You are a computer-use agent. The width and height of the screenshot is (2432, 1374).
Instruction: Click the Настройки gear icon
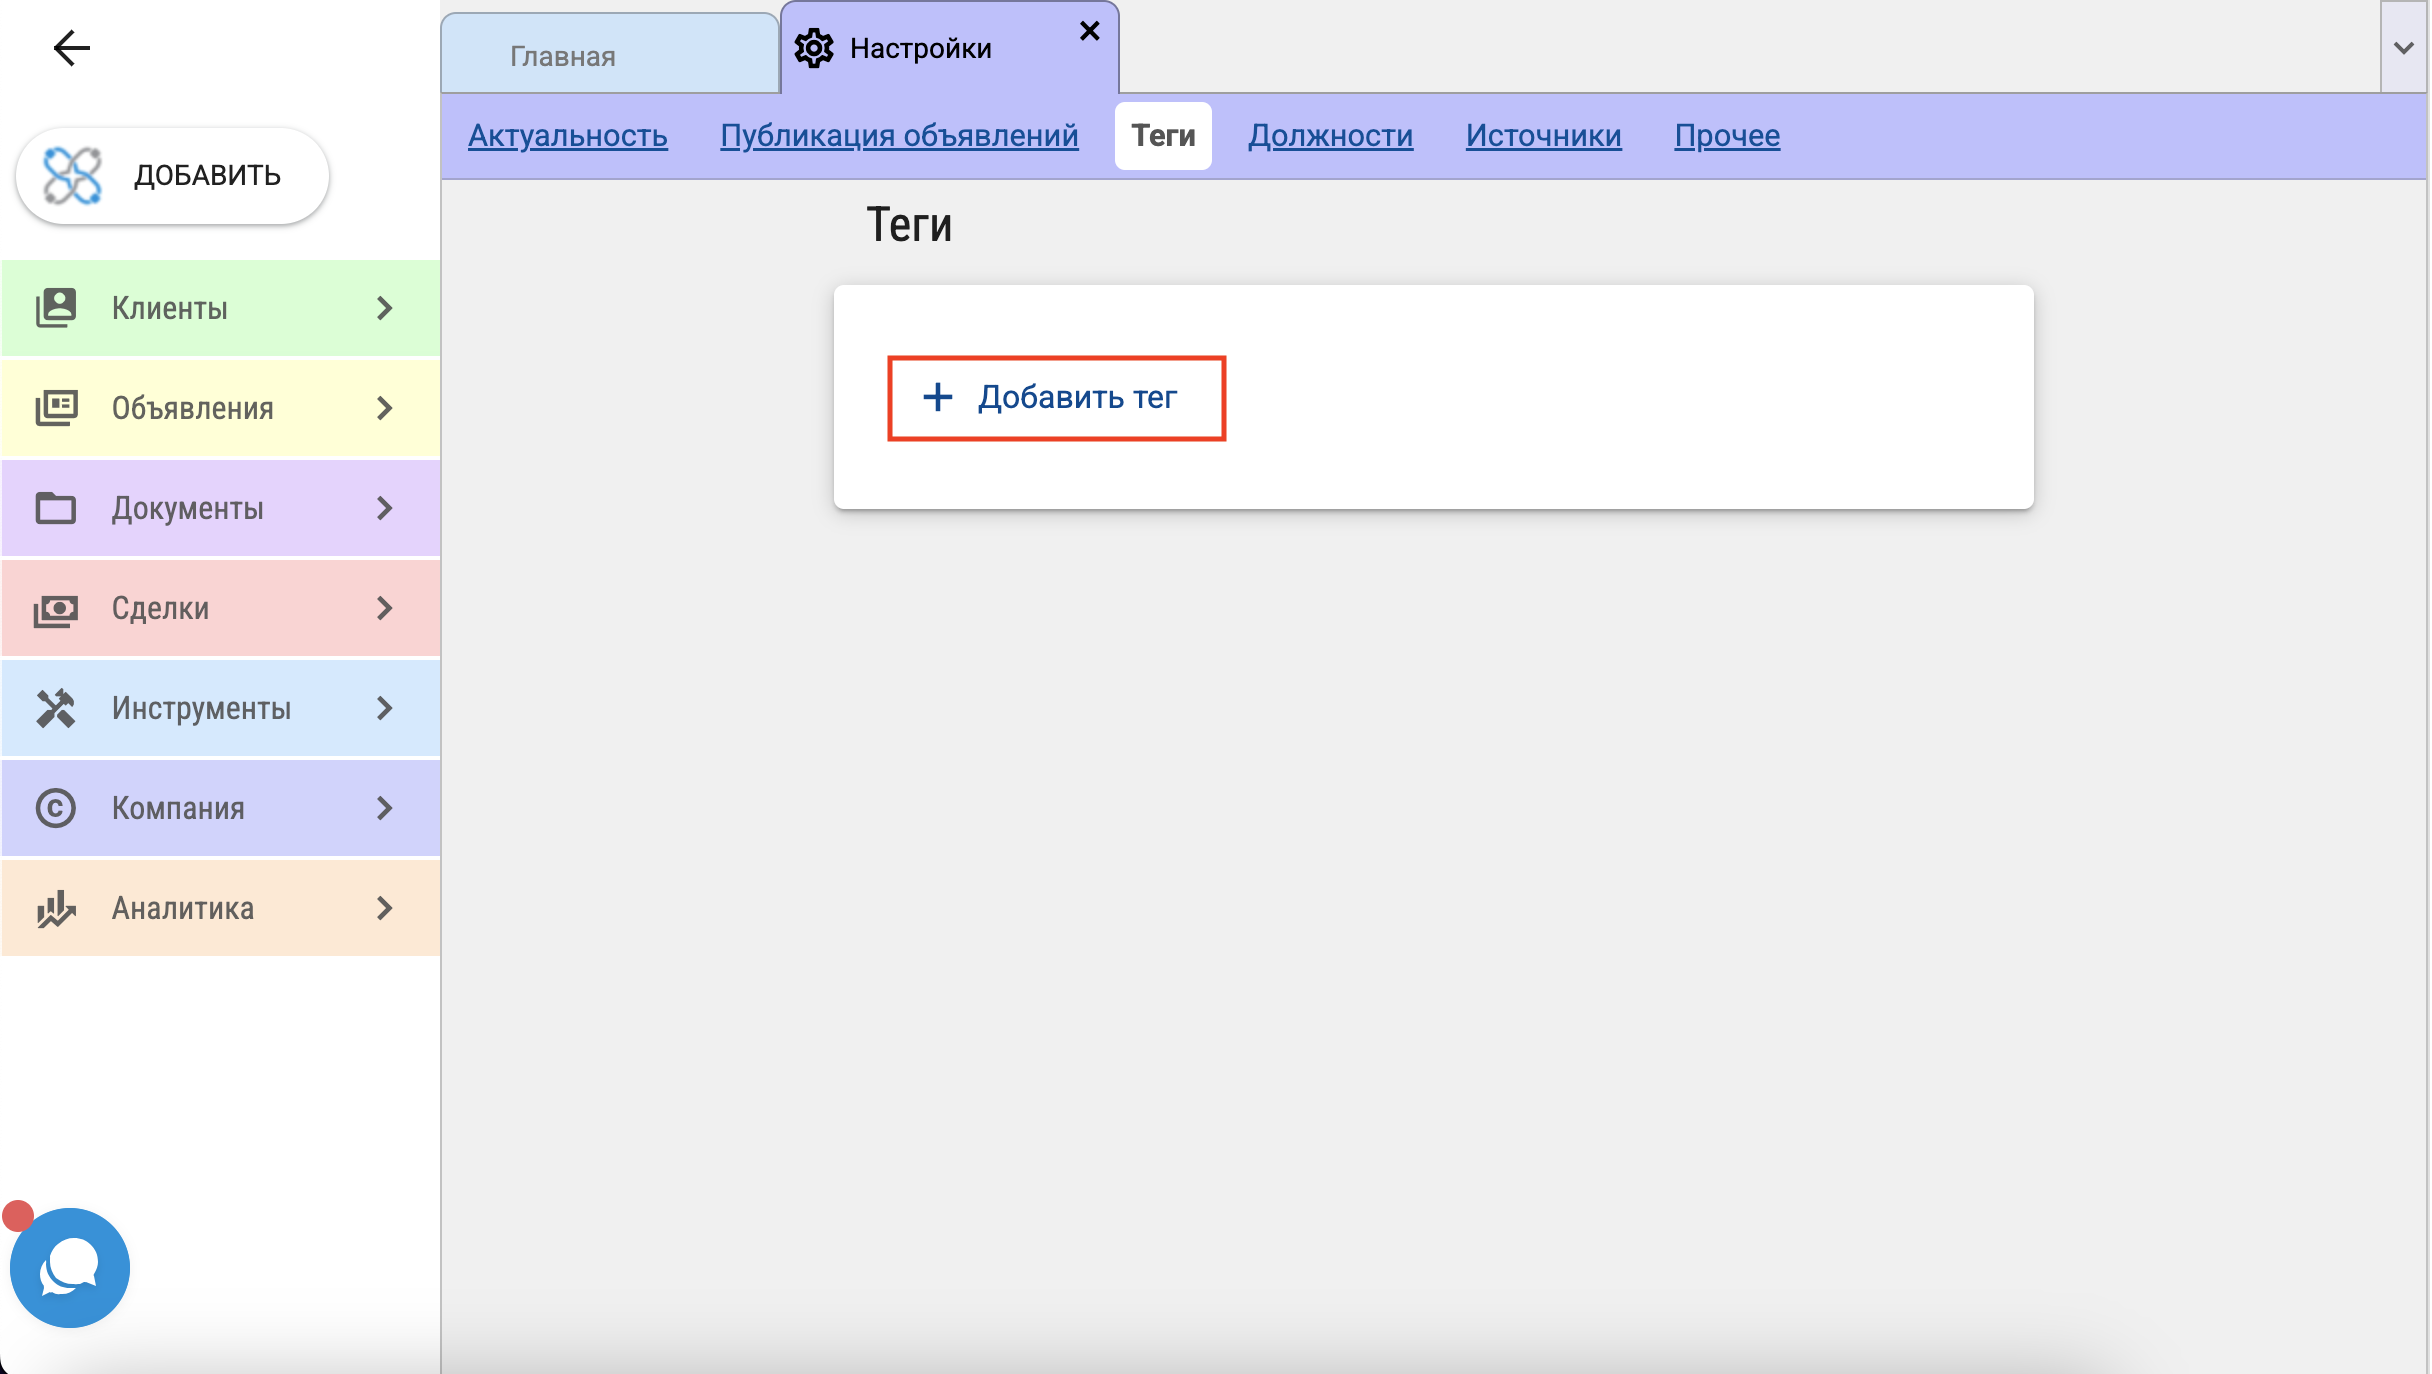coord(814,48)
